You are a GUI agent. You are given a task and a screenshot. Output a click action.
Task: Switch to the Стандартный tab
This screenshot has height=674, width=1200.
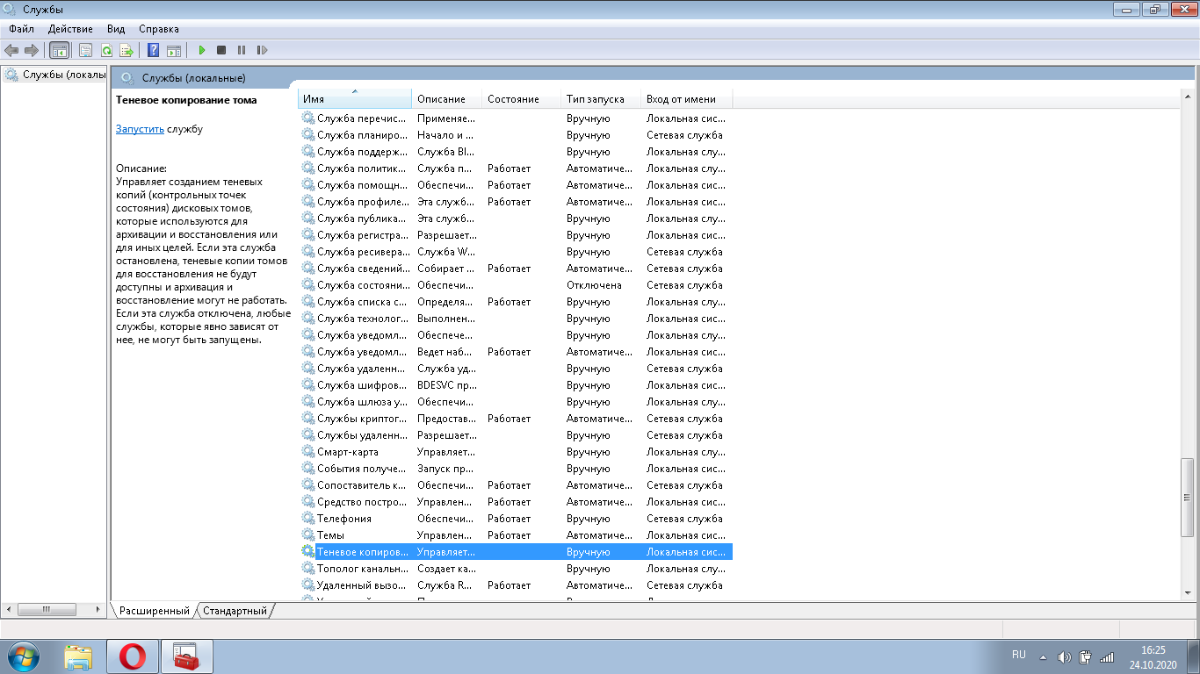coord(236,610)
